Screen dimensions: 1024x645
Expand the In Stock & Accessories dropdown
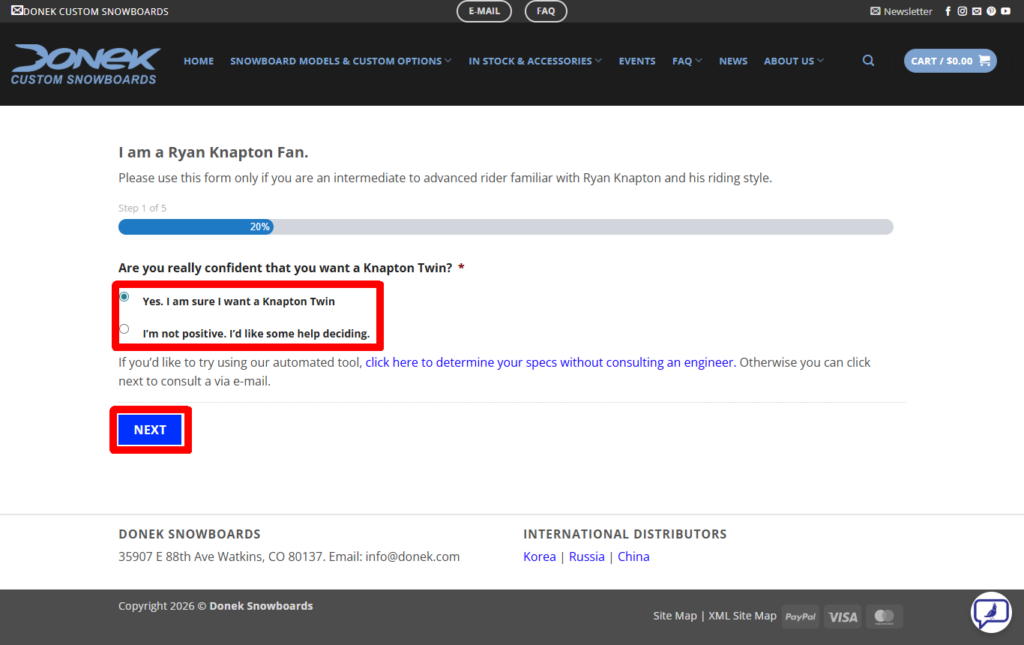click(535, 61)
